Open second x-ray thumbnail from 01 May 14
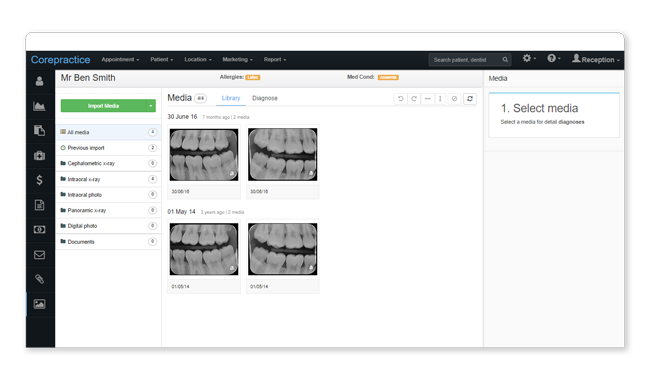Screen dimensions: 650x380 tap(283, 249)
